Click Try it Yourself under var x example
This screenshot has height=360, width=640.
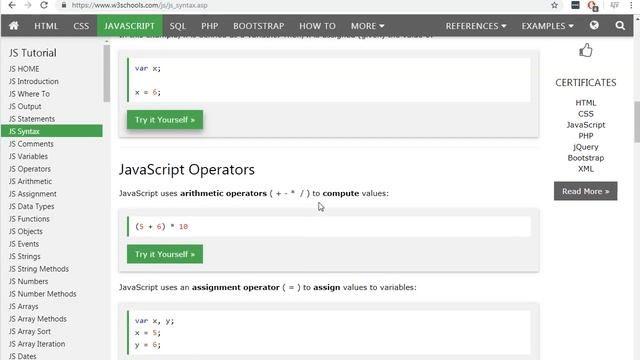165,120
